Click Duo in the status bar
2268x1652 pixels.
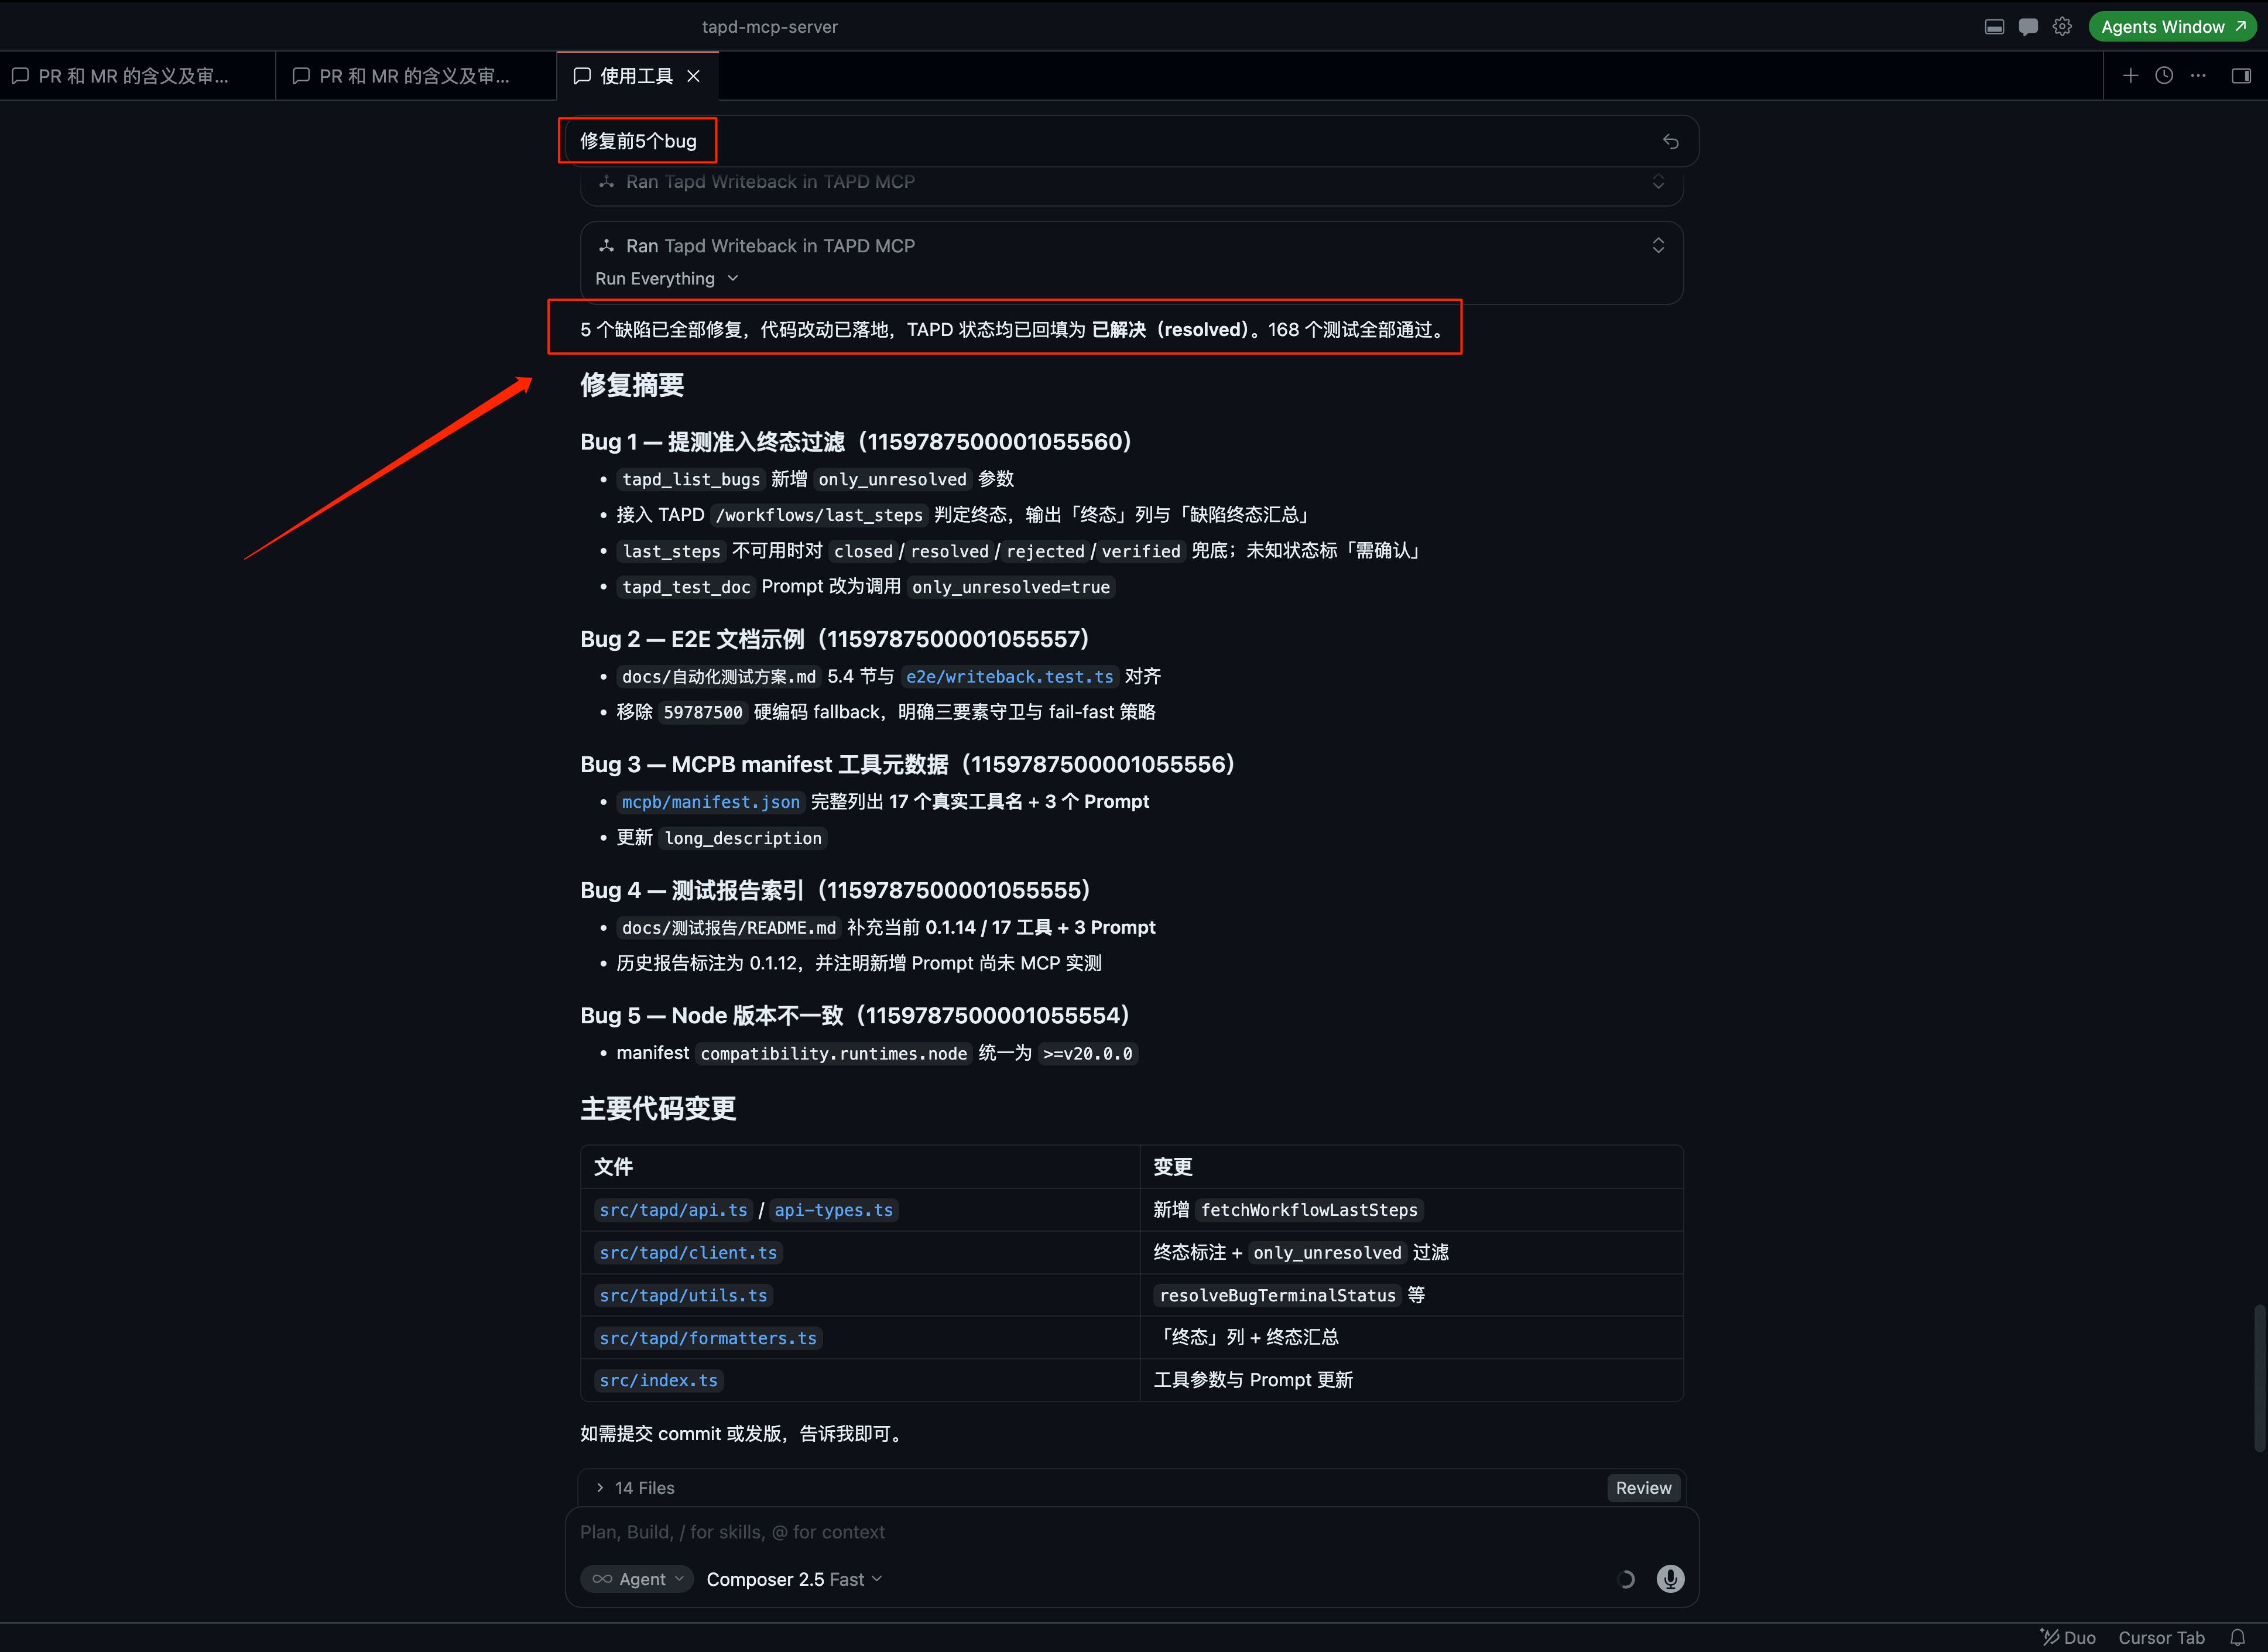[x=2068, y=1637]
